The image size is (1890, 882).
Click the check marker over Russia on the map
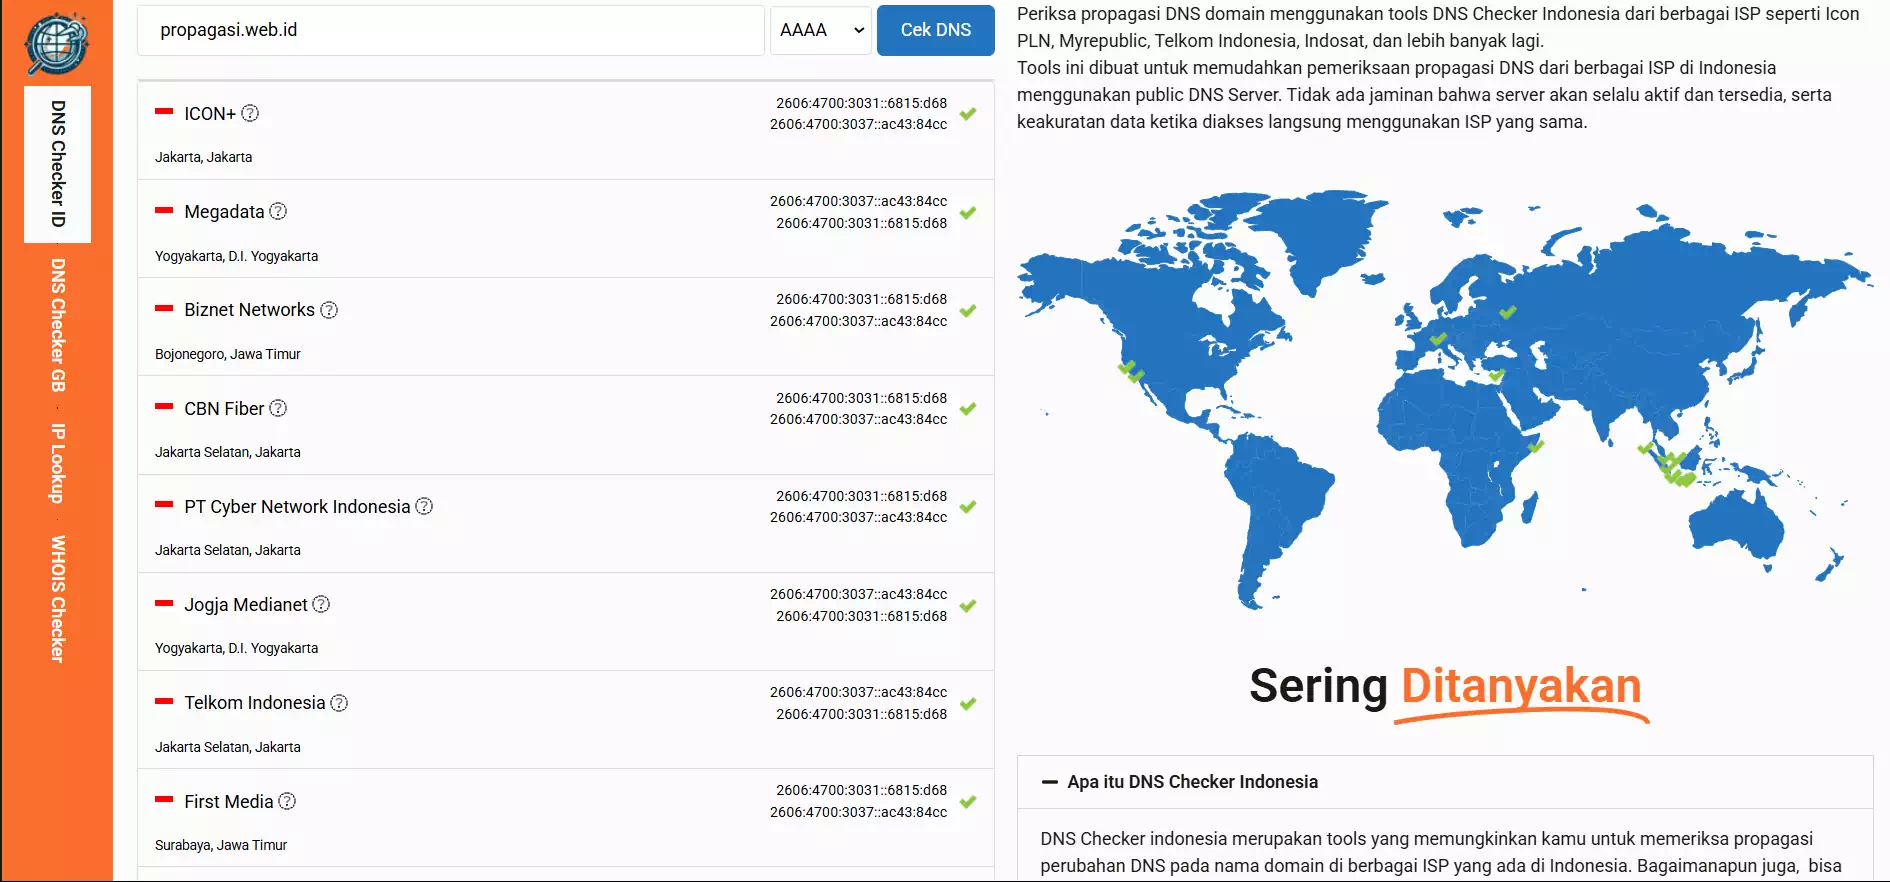point(1508,312)
